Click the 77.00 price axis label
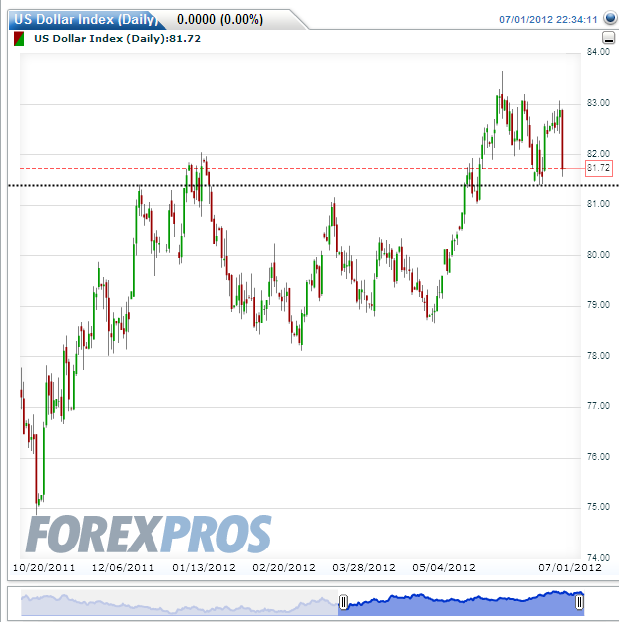The height and width of the screenshot is (622, 619). coord(598,406)
